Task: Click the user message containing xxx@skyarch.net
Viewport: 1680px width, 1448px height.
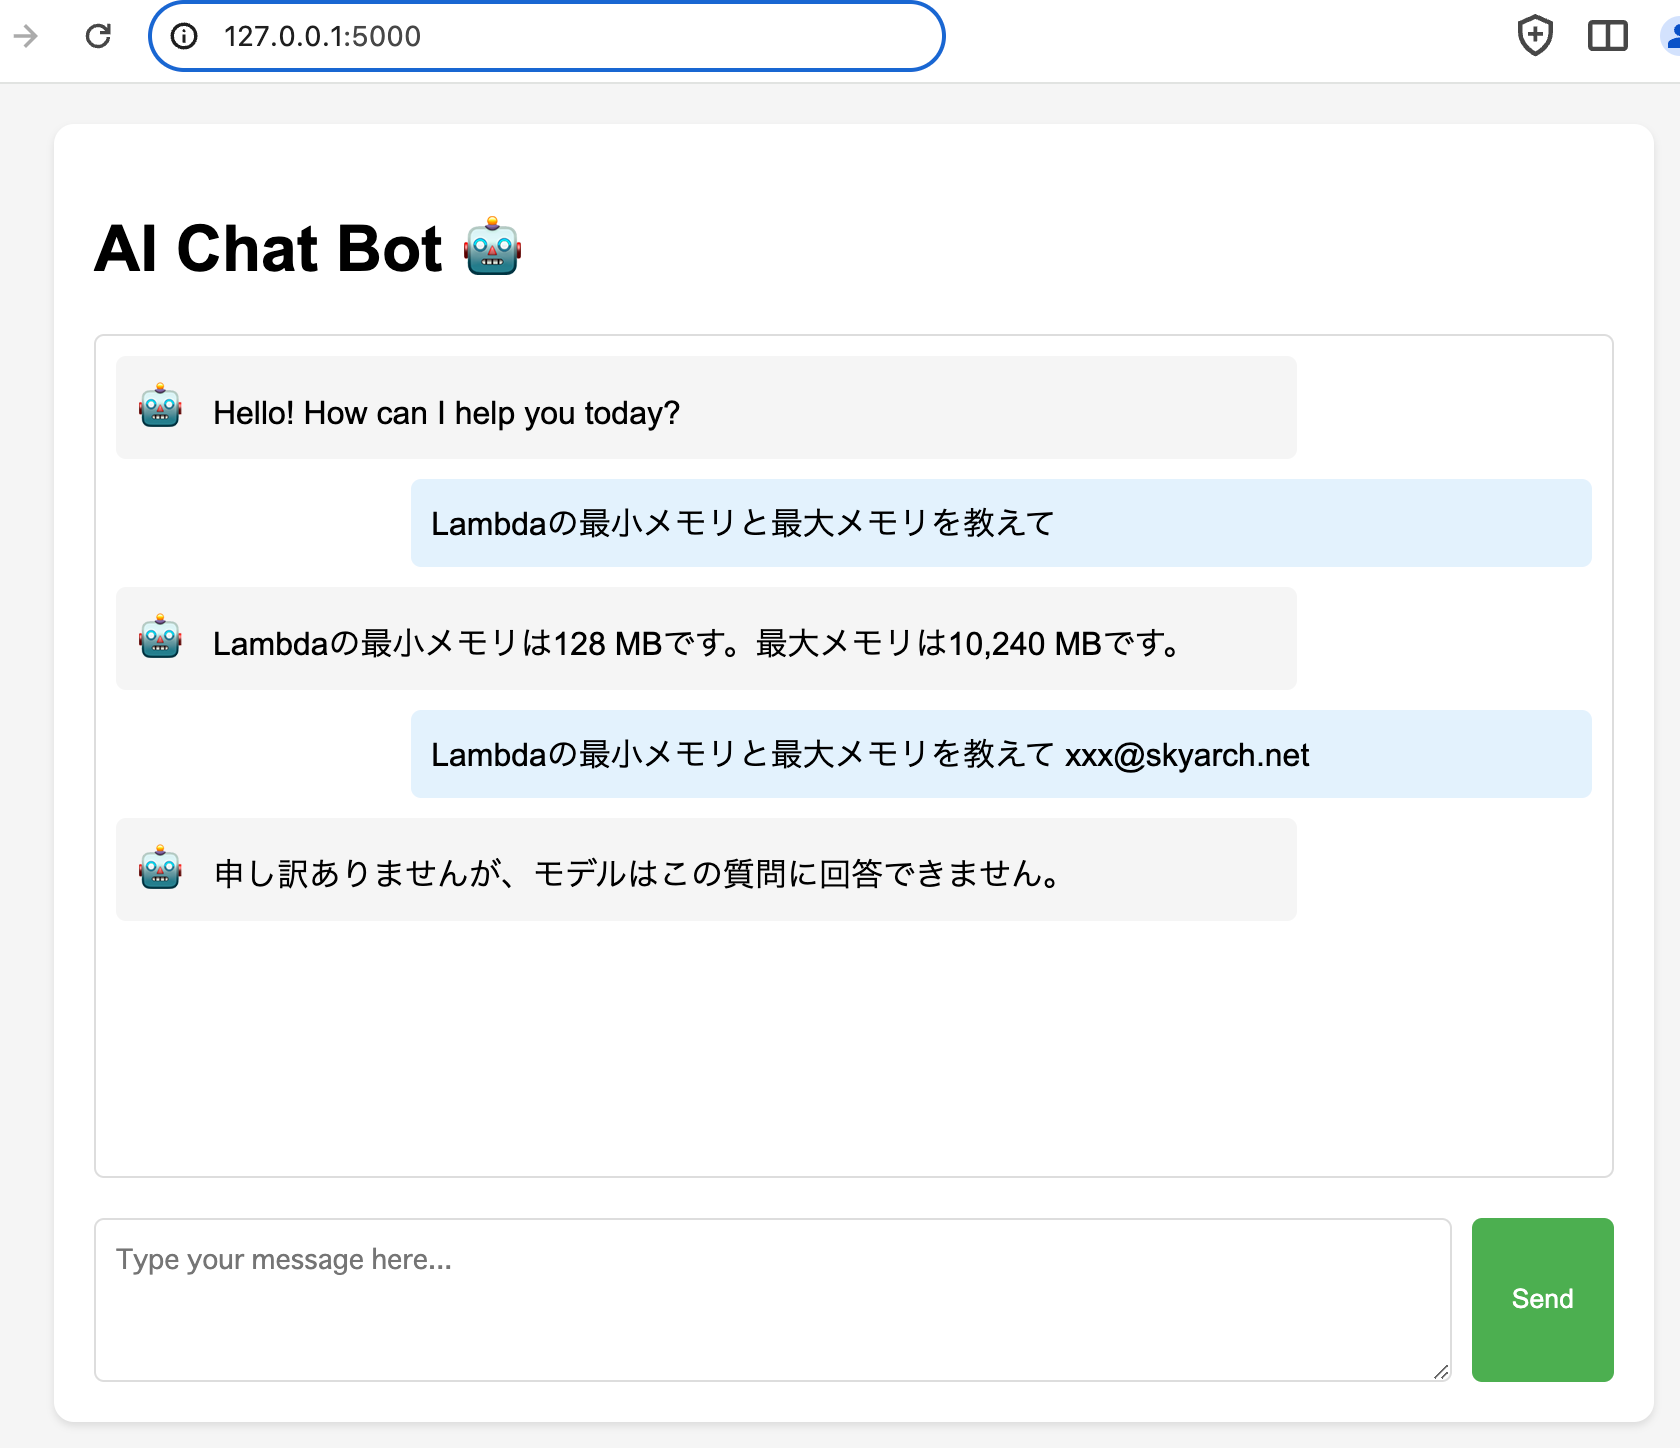Action: (1001, 754)
